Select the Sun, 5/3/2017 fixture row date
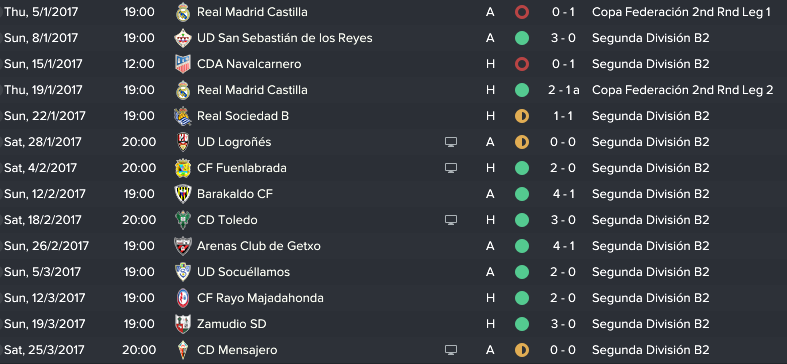This screenshot has width=787, height=364. (x=43, y=272)
